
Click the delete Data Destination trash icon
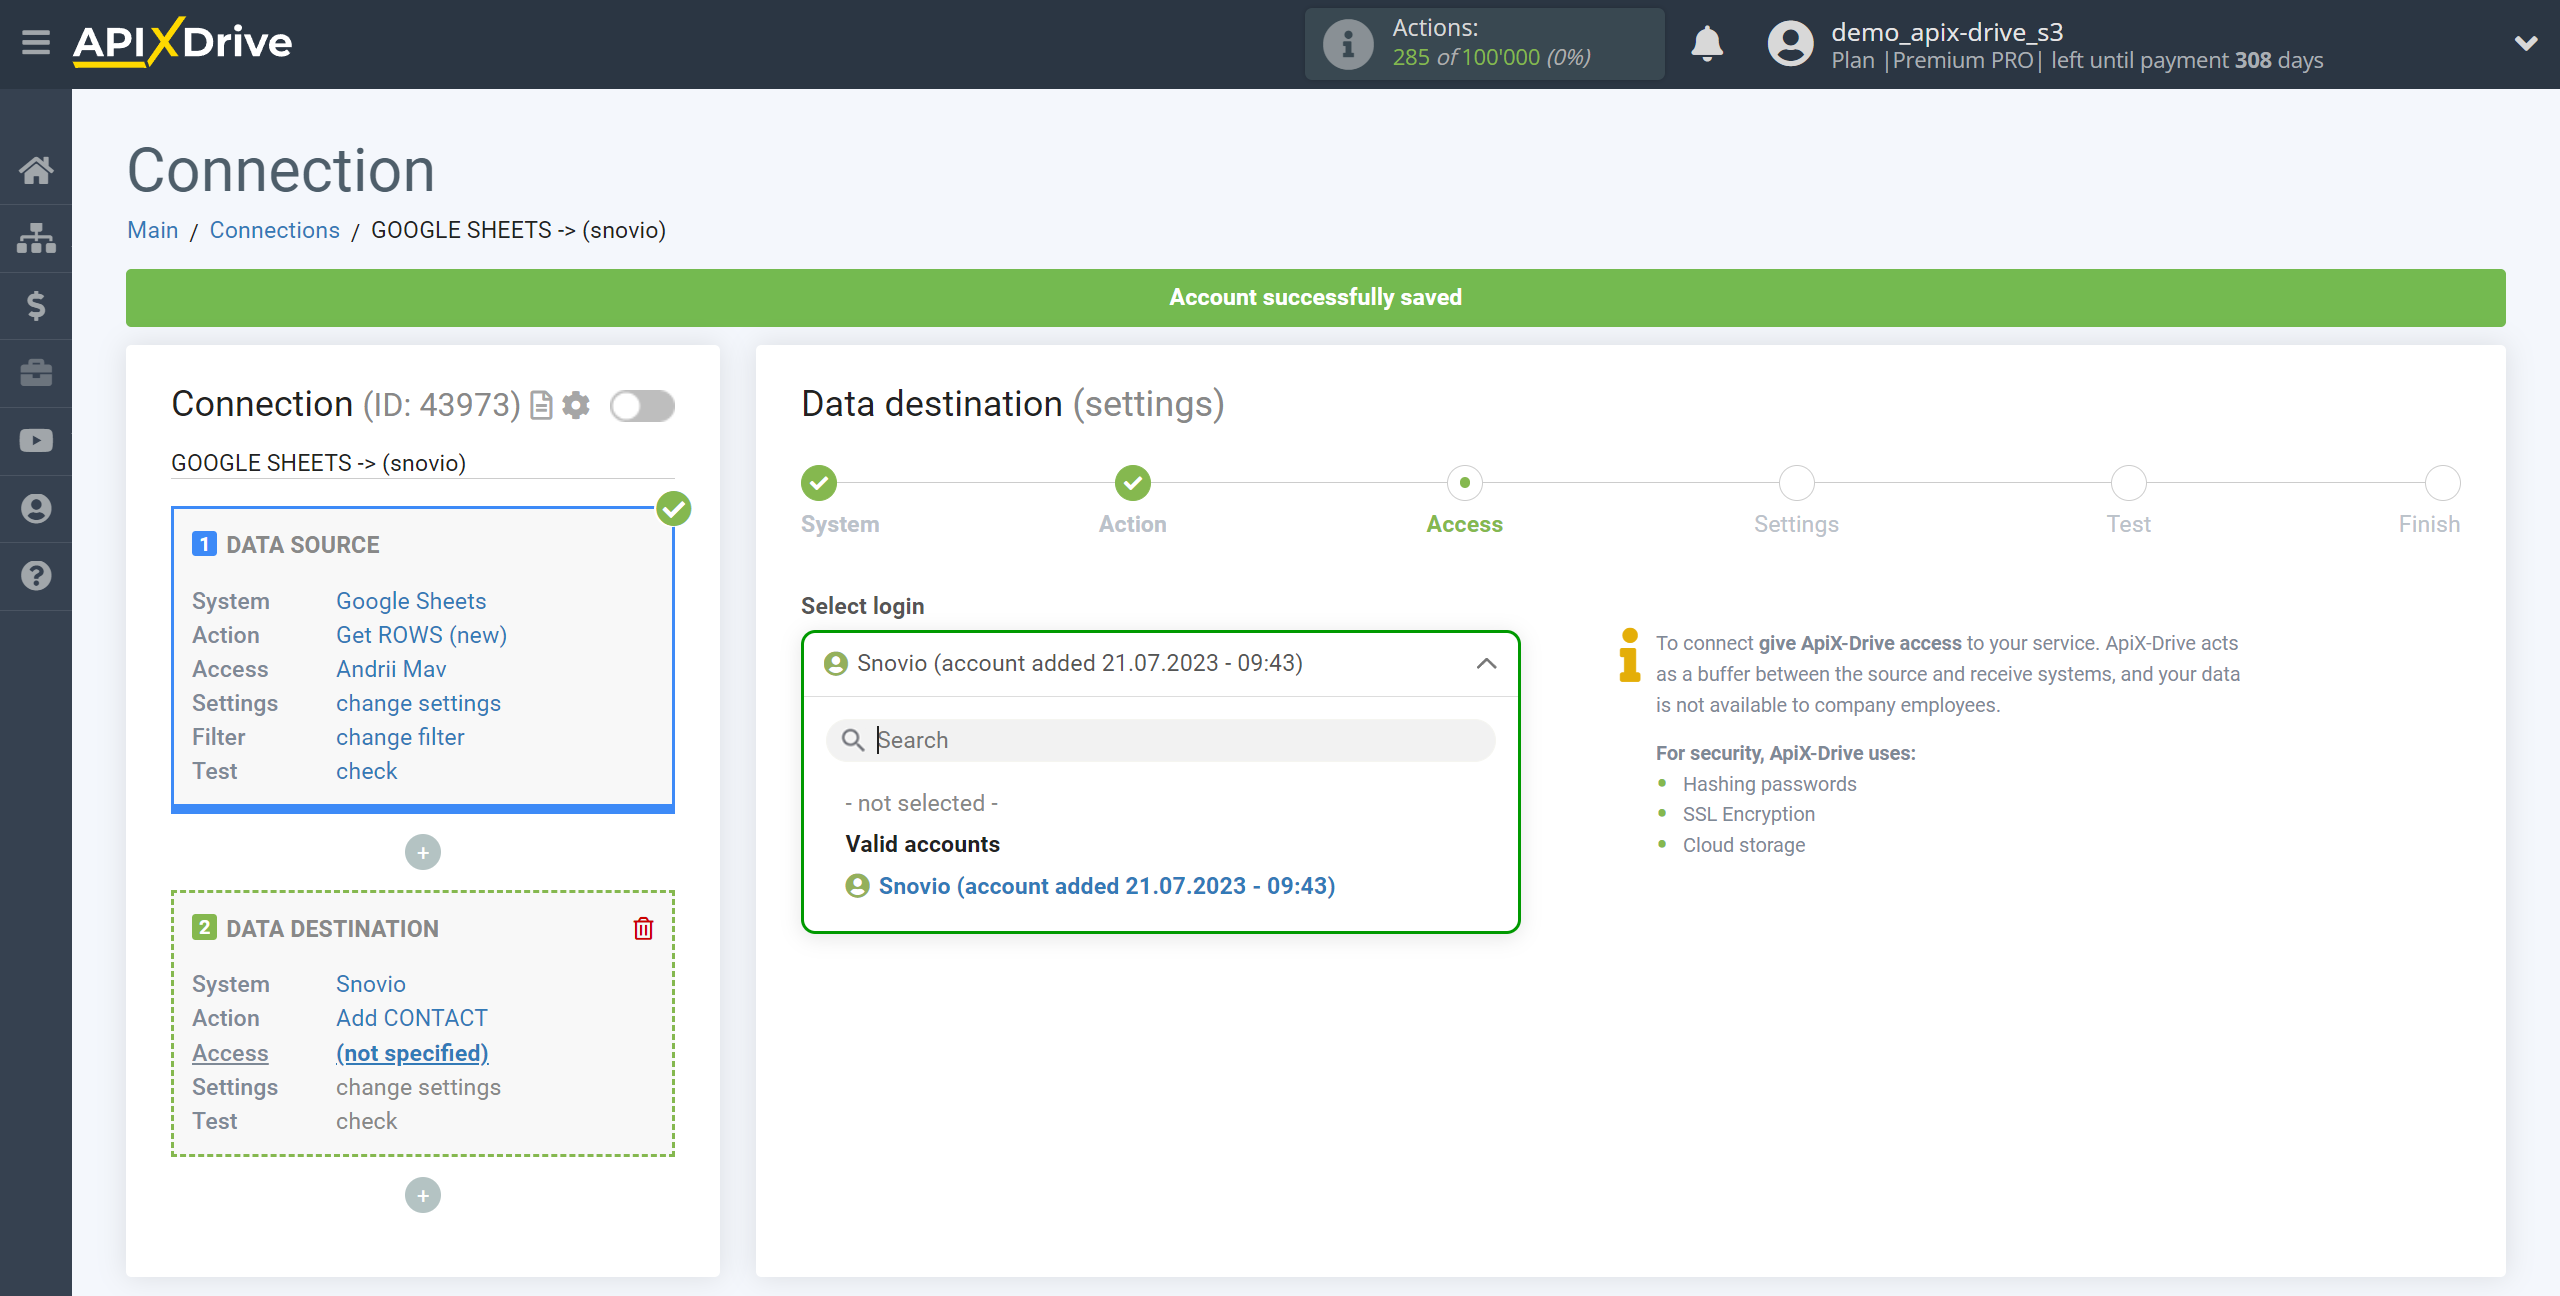pos(643,929)
